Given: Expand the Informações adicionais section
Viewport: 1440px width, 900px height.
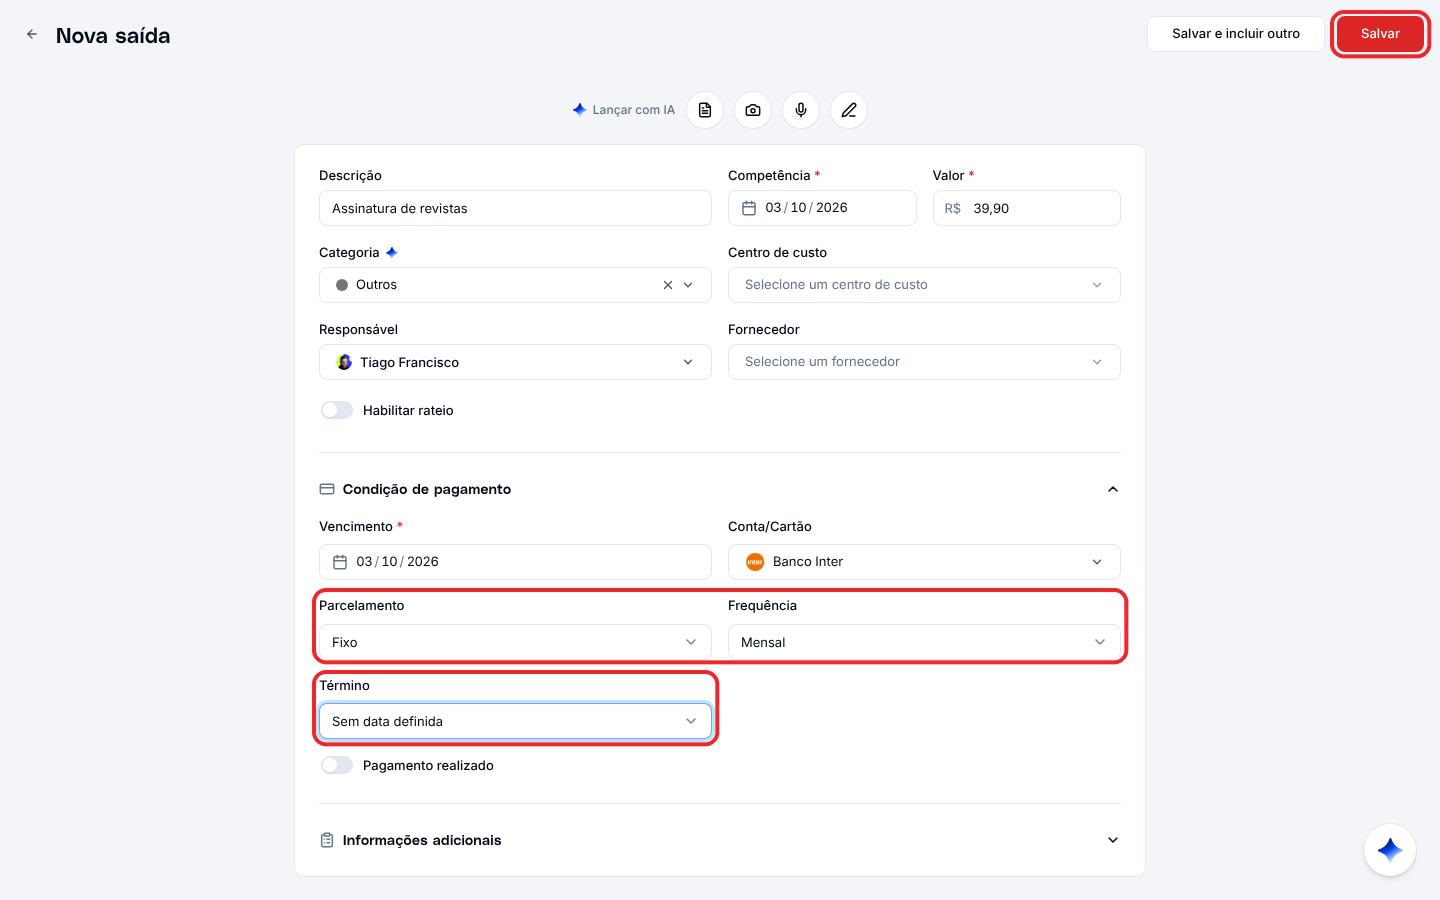Looking at the screenshot, I should coord(1113,840).
